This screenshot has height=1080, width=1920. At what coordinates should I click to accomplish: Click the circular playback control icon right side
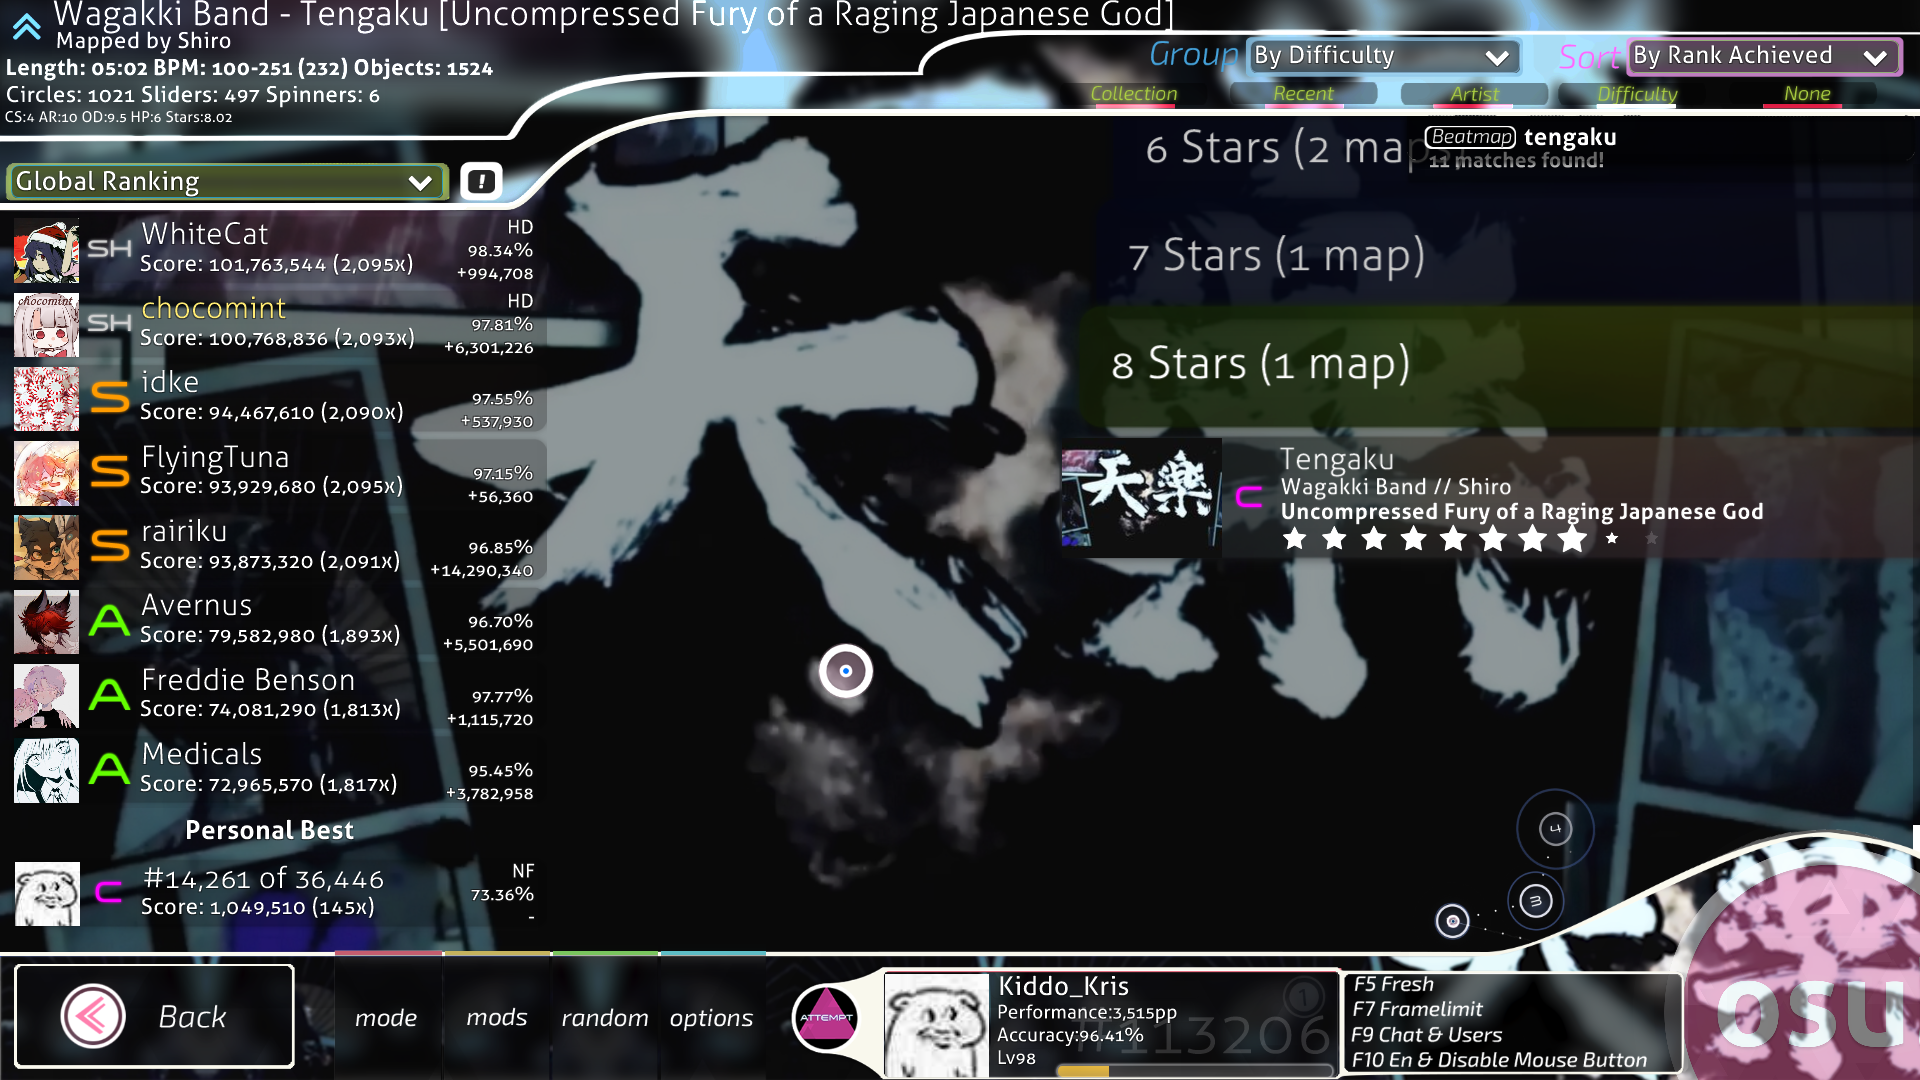pyautogui.click(x=1452, y=920)
